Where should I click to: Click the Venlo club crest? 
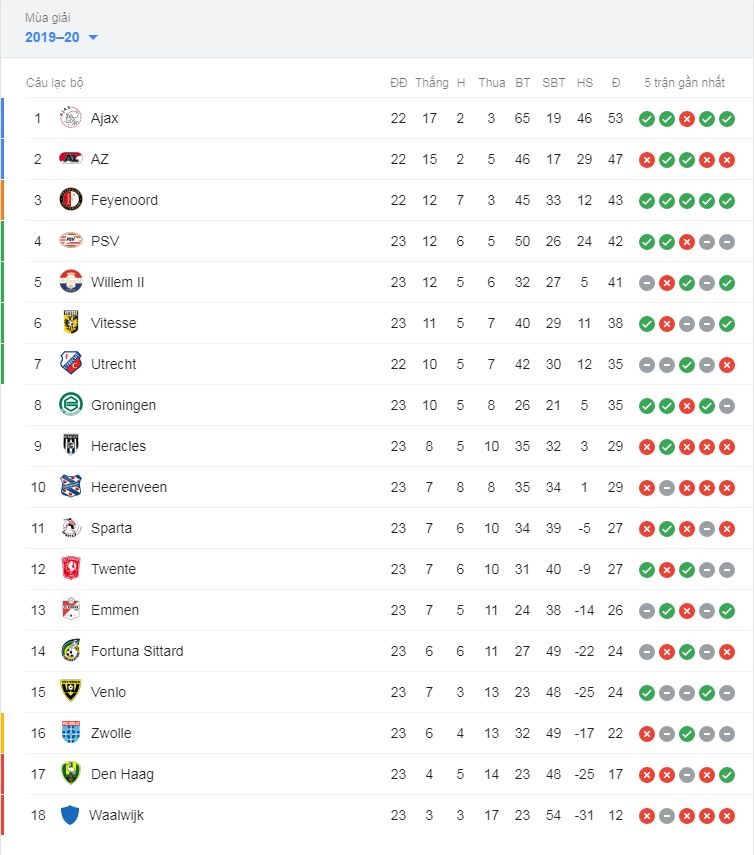click(70, 691)
